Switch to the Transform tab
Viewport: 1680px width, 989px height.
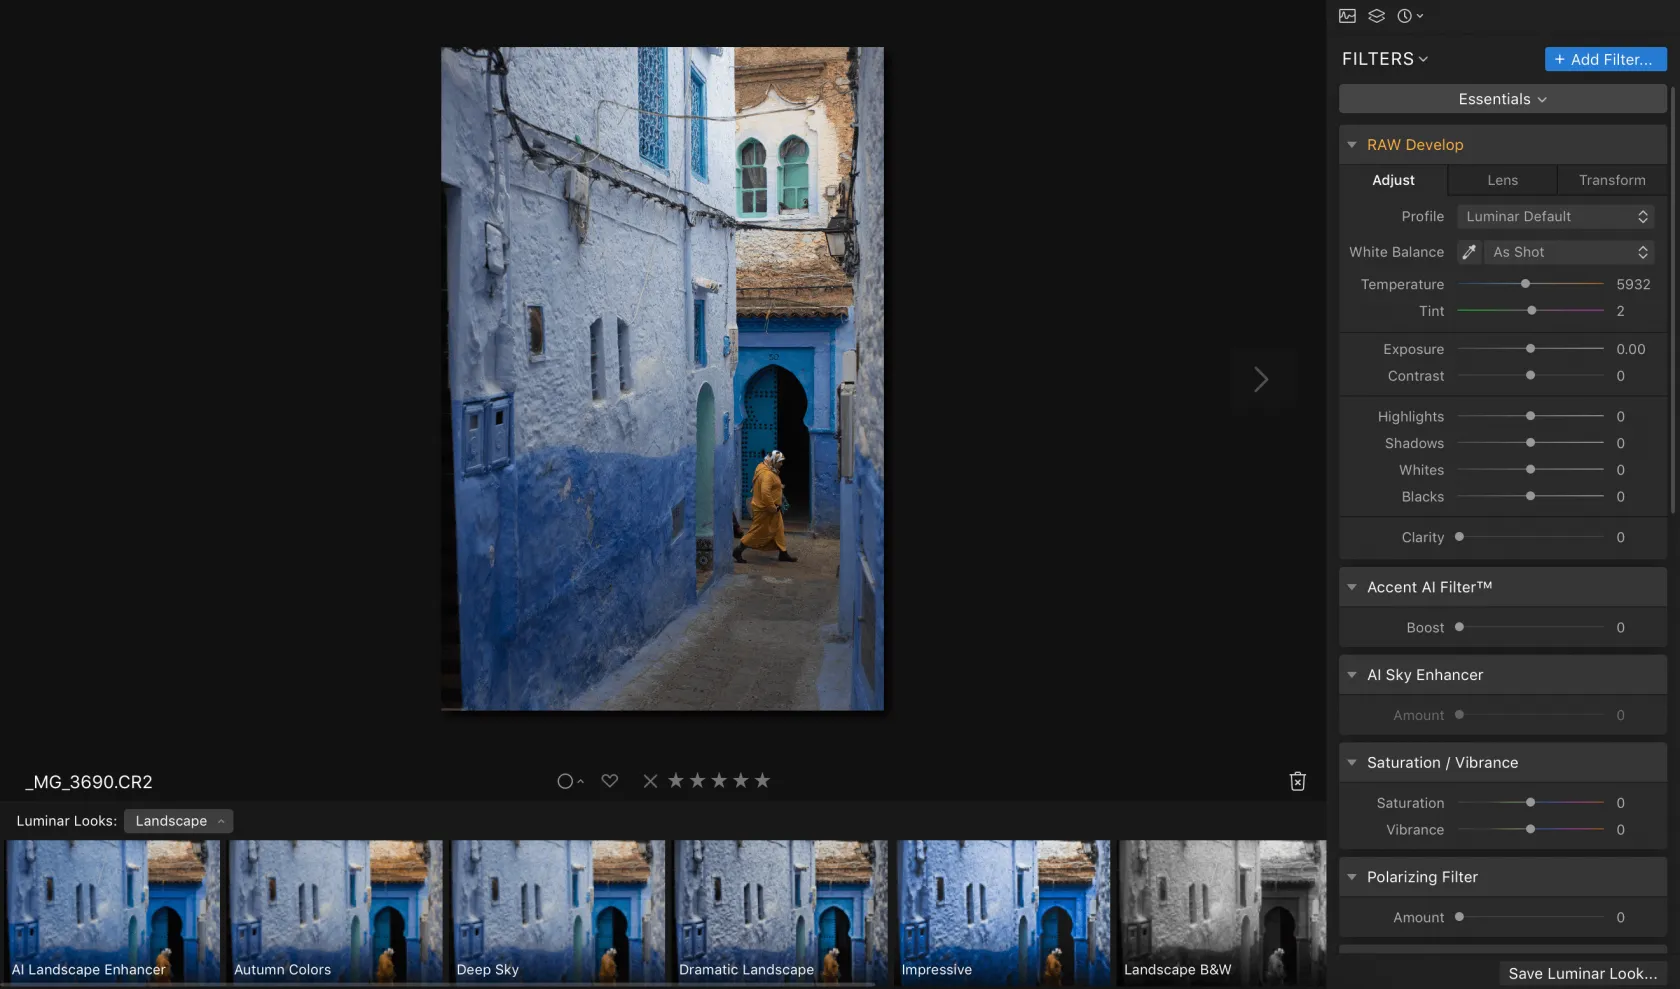[x=1611, y=180]
